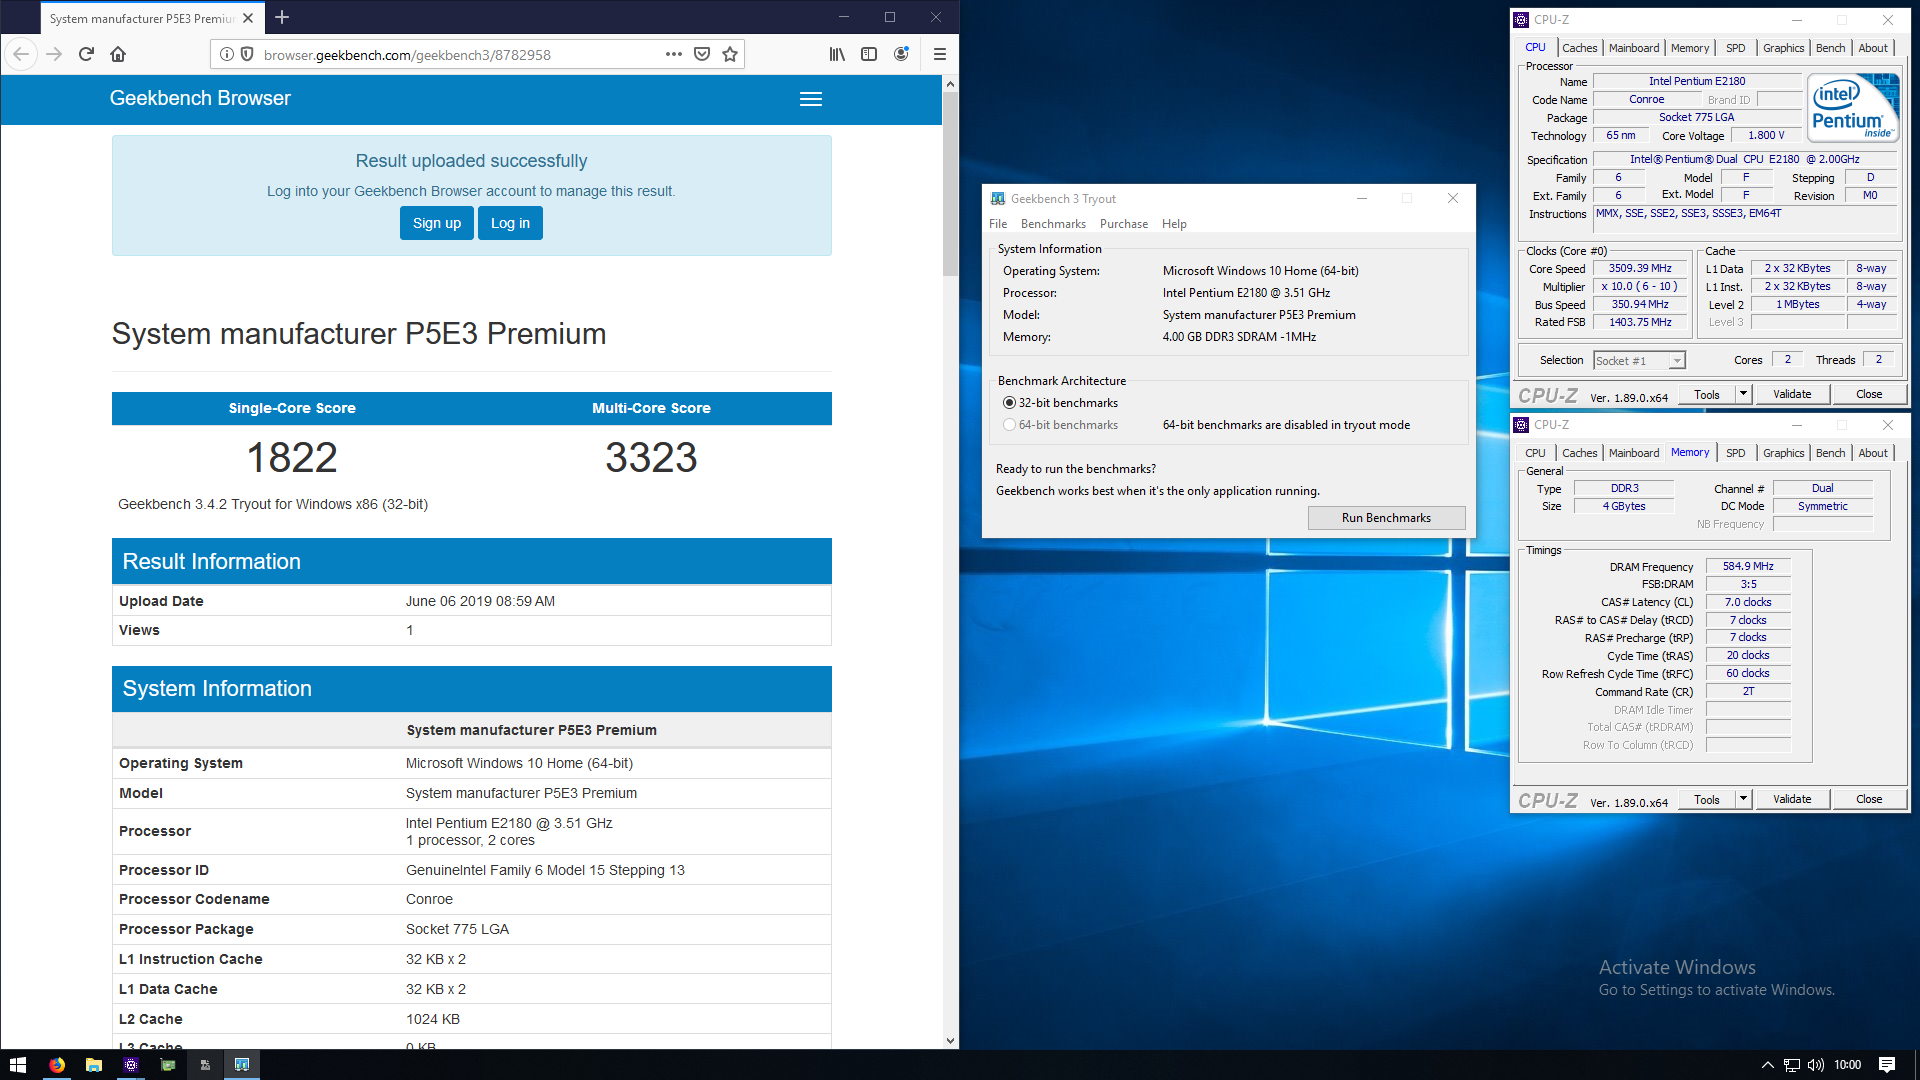
Task: Expand Tools dropdown arrow in lower CPU-Z window
Action: click(x=1743, y=799)
